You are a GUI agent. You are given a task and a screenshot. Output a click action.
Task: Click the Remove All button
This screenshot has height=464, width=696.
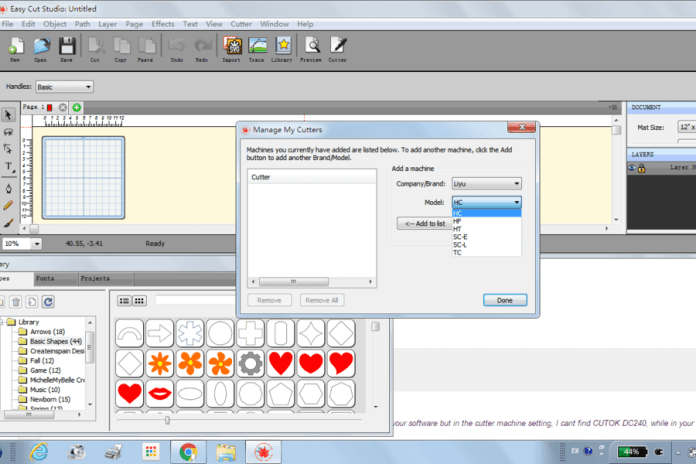[x=322, y=300]
